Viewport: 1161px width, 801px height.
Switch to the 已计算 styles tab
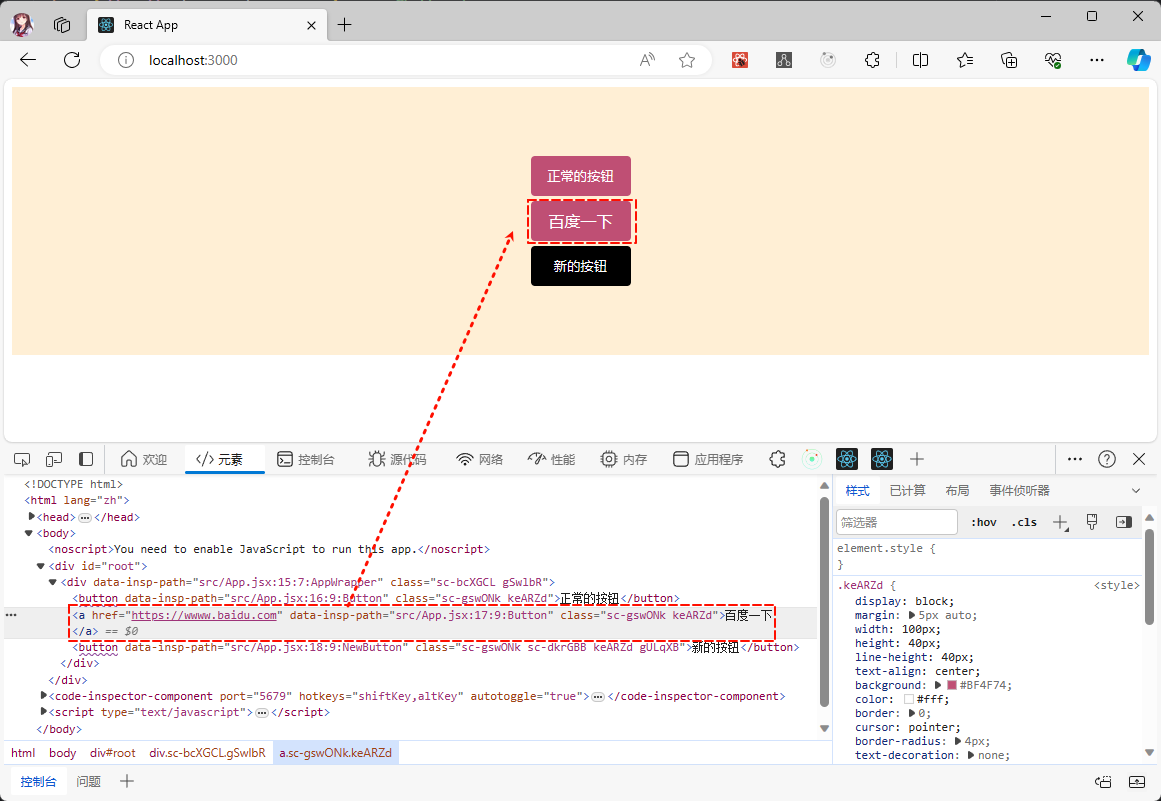click(x=908, y=490)
